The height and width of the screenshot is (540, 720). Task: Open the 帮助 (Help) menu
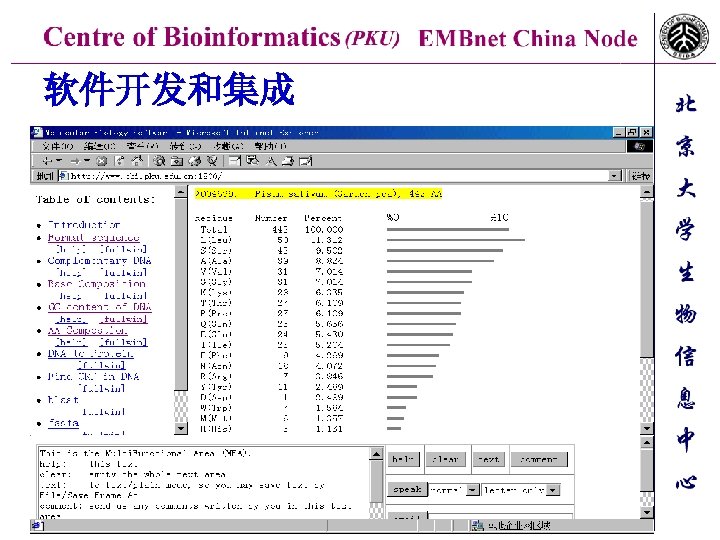(x=270, y=146)
